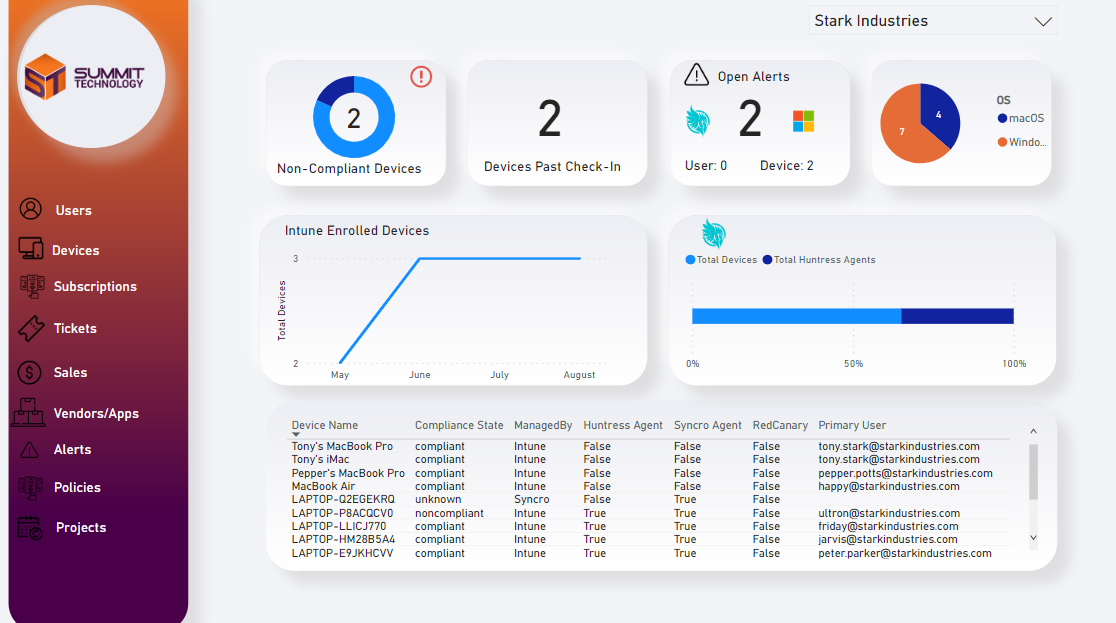Viewport: 1116px width, 623px height.
Task: Click the Tickets icon in sidebar
Action: [31, 328]
